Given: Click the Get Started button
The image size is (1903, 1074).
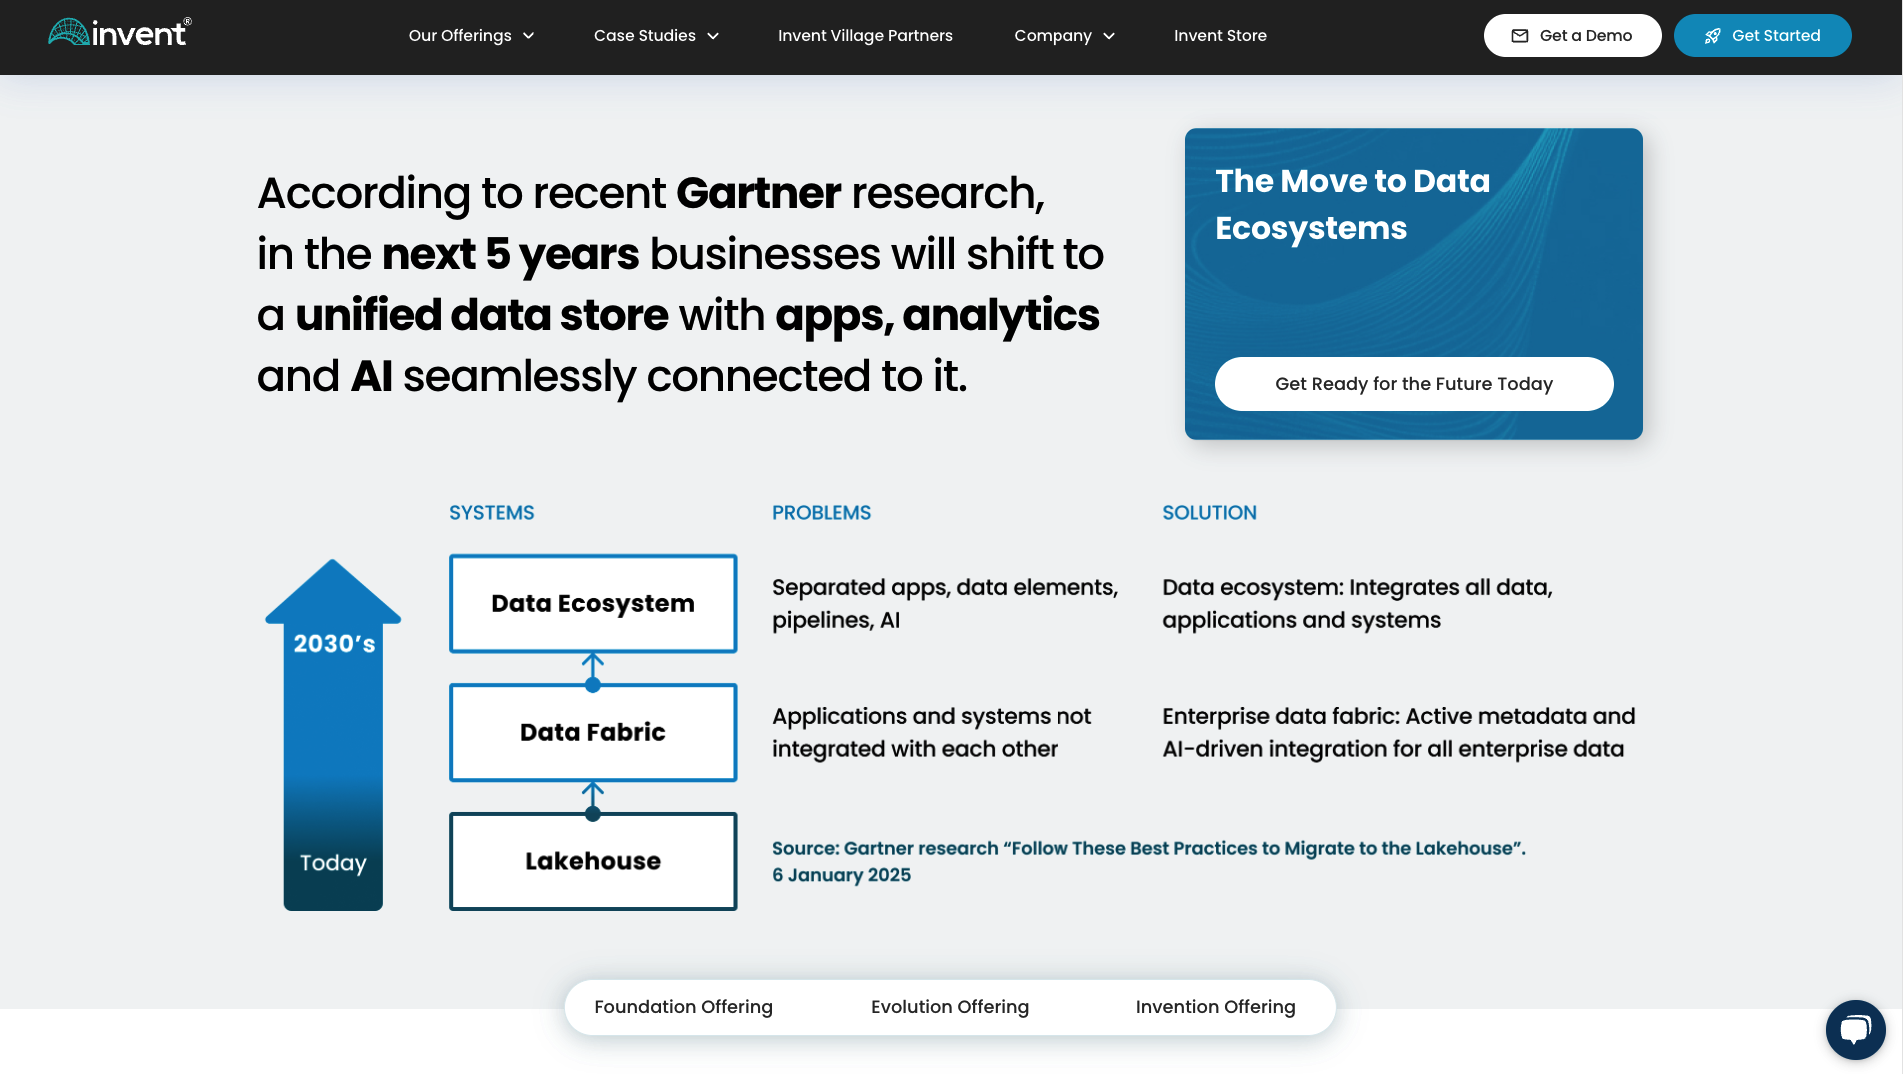Looking at the screenshot, I should pyautogui.click(x=1762, y=36).
